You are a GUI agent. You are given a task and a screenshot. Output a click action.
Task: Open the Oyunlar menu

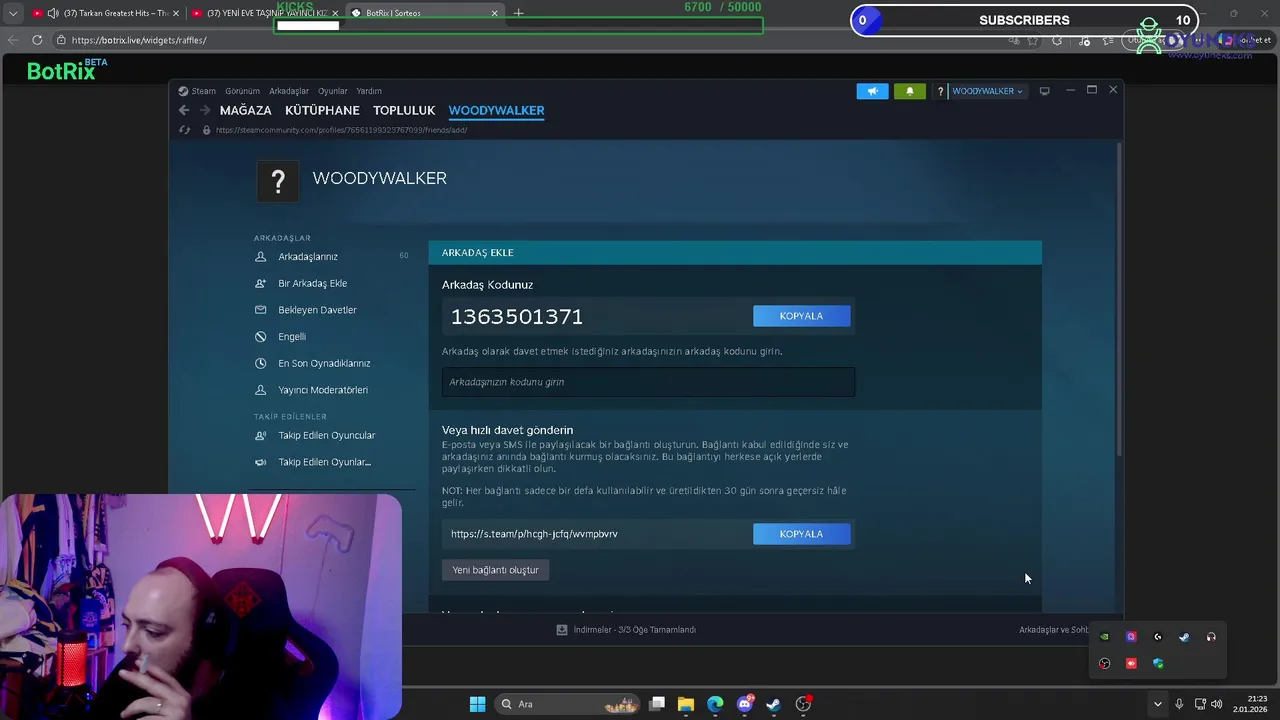(x=333, y=91)
